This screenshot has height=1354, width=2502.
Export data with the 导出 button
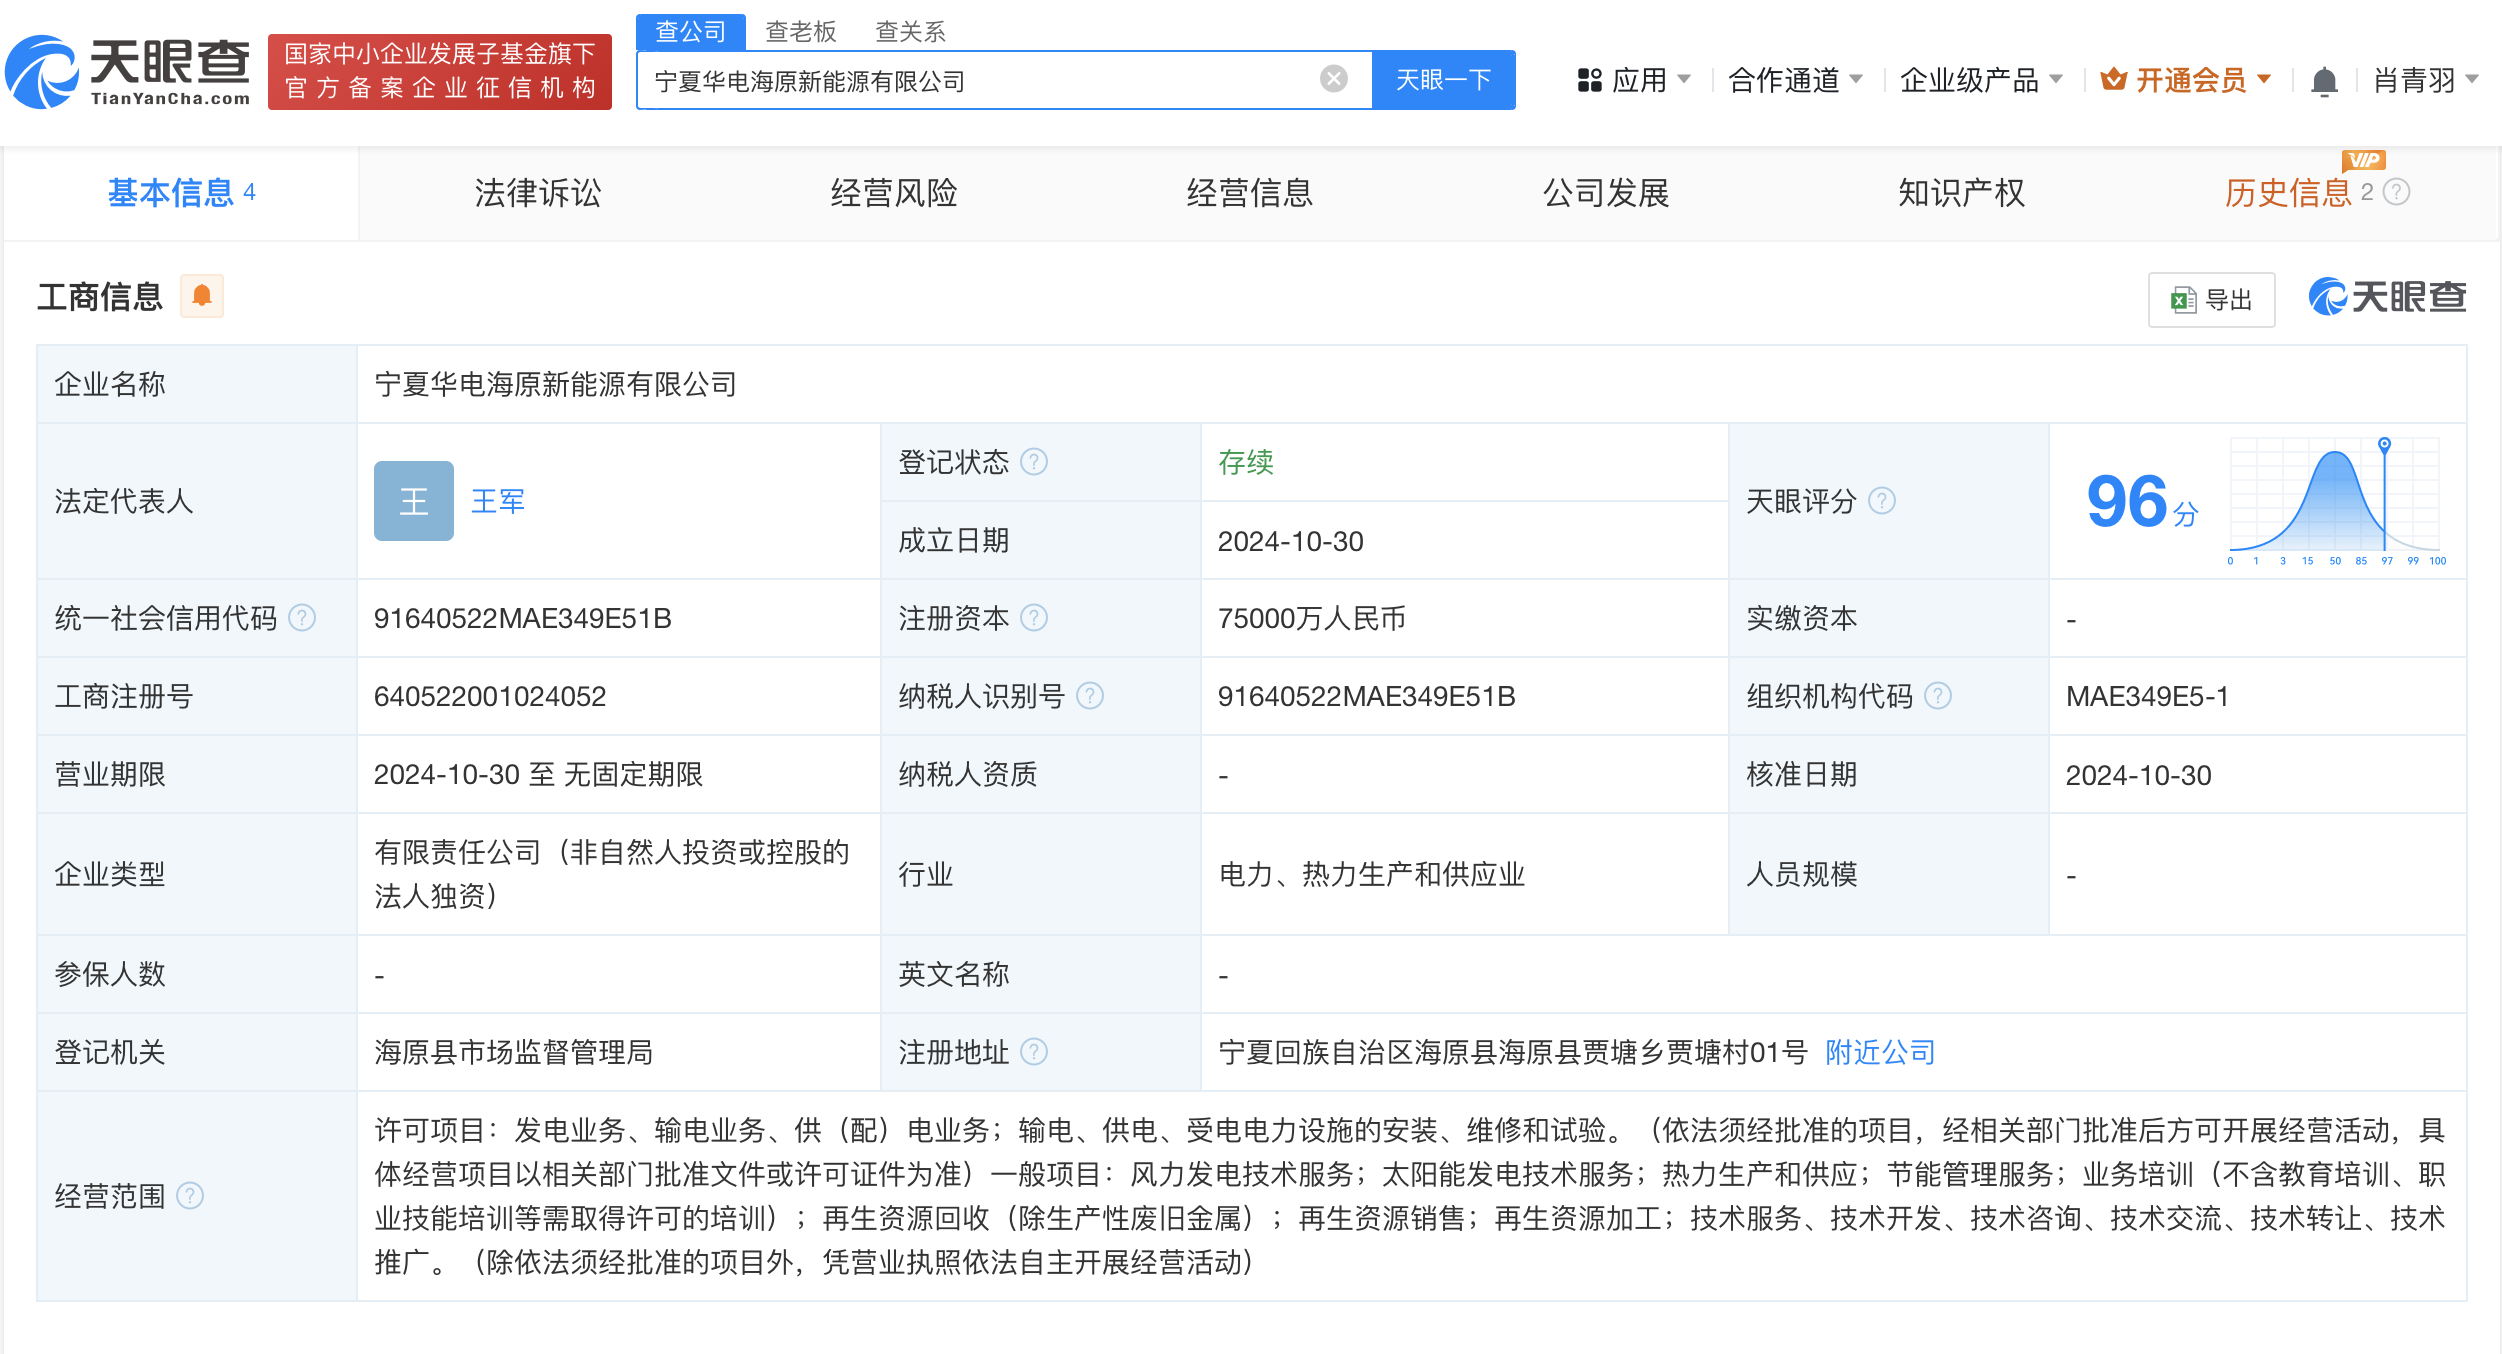pos(2211,299)
